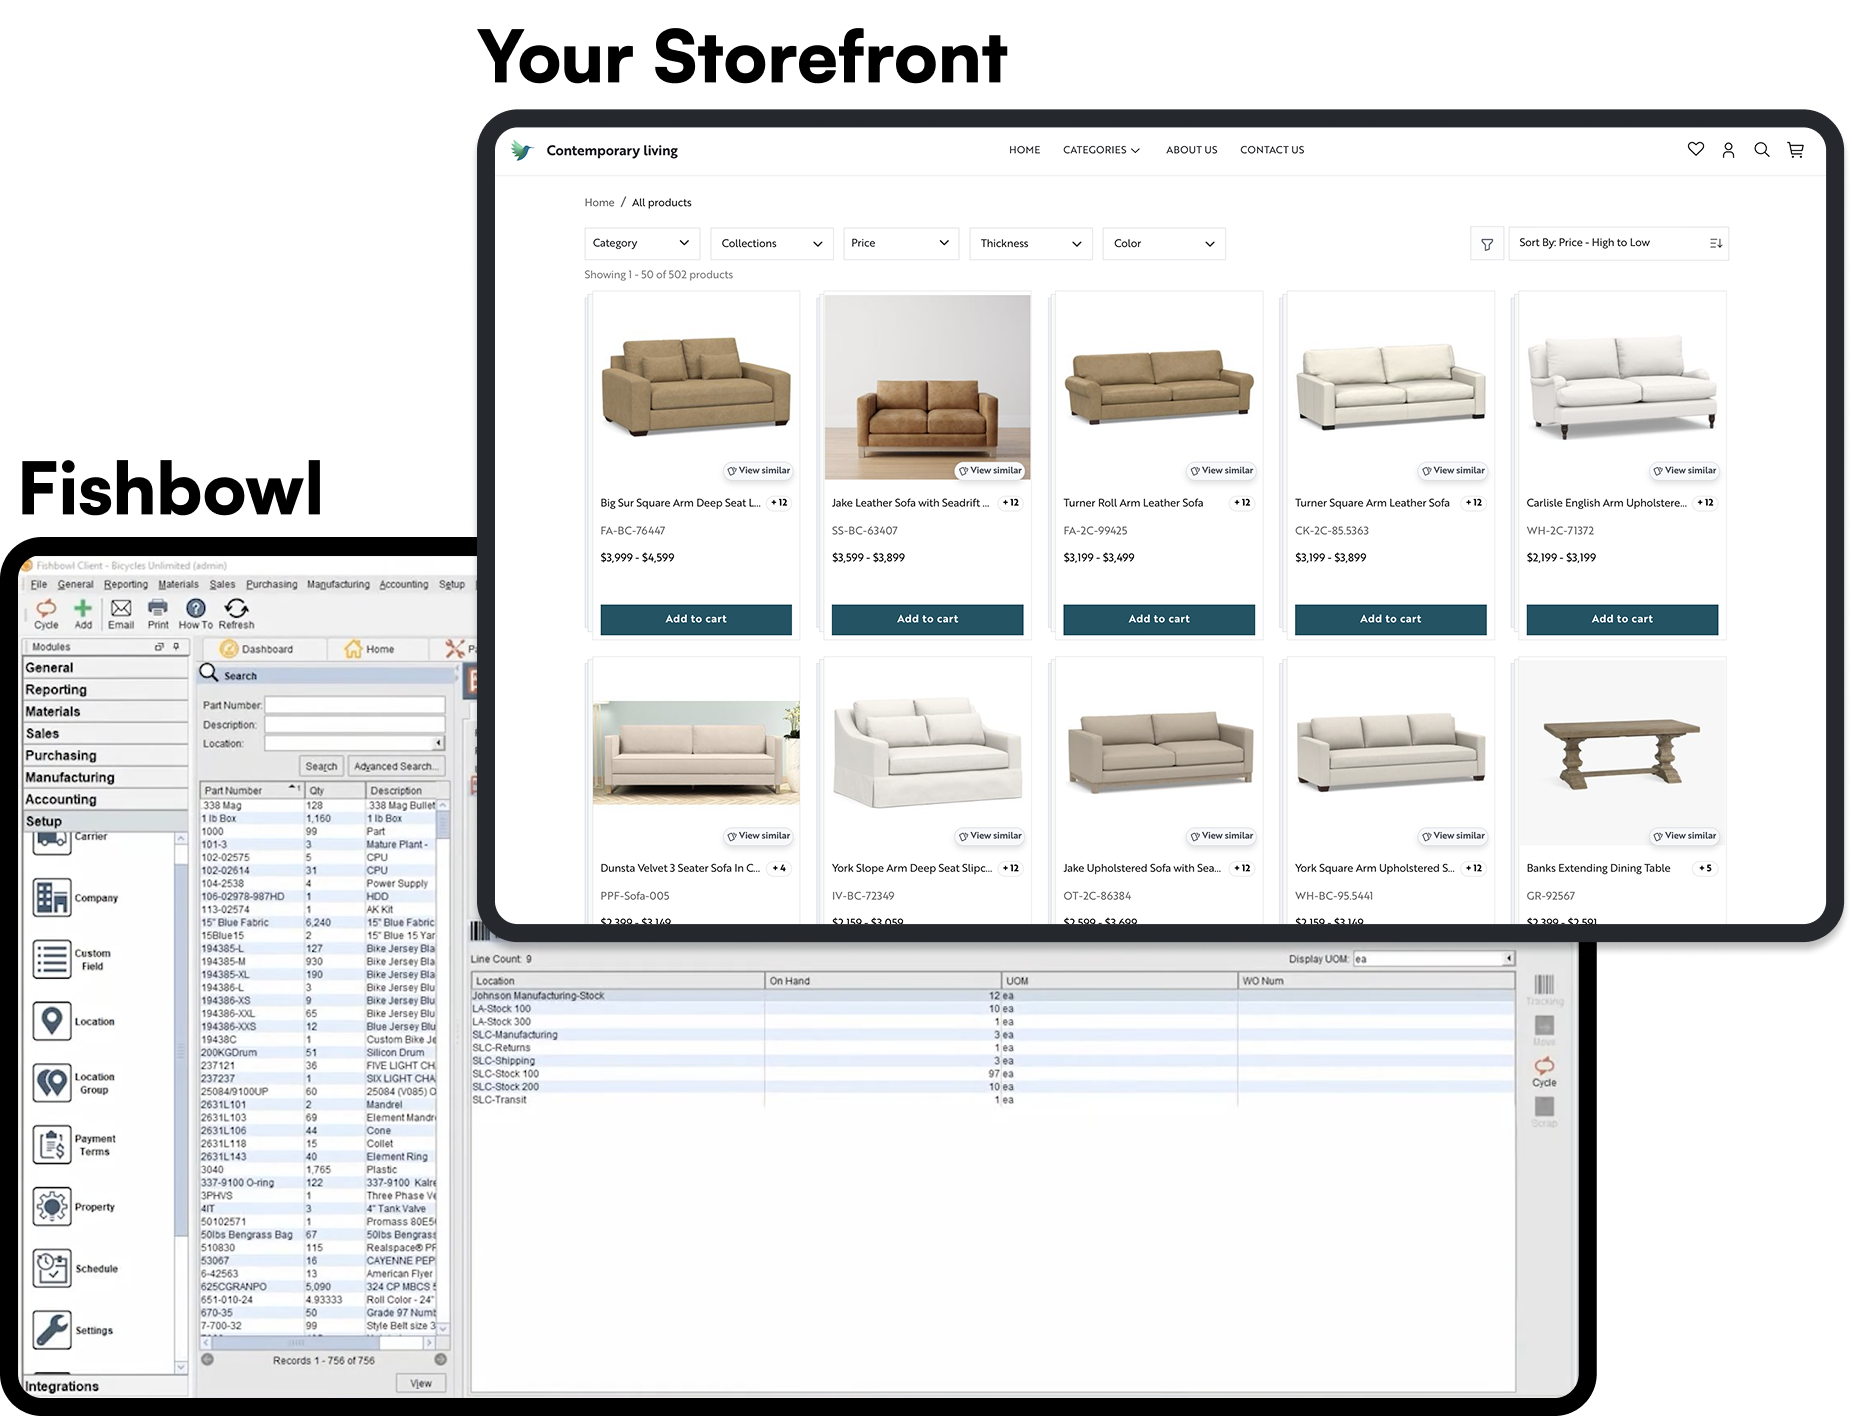Screen dimensions: 1852x1416
Task: Expand the Display UOM combo box
Action: click(1508, 959)
